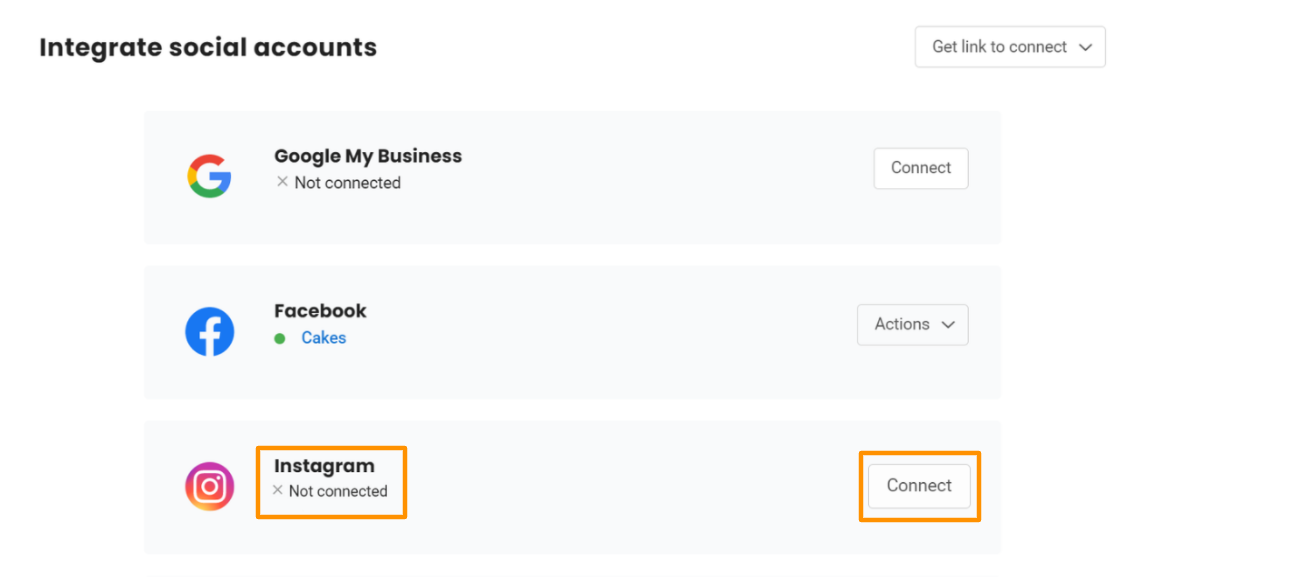This screenshot has height=585, width=1305.
Task: Click the Google logo icon
Action: [209, 177]
